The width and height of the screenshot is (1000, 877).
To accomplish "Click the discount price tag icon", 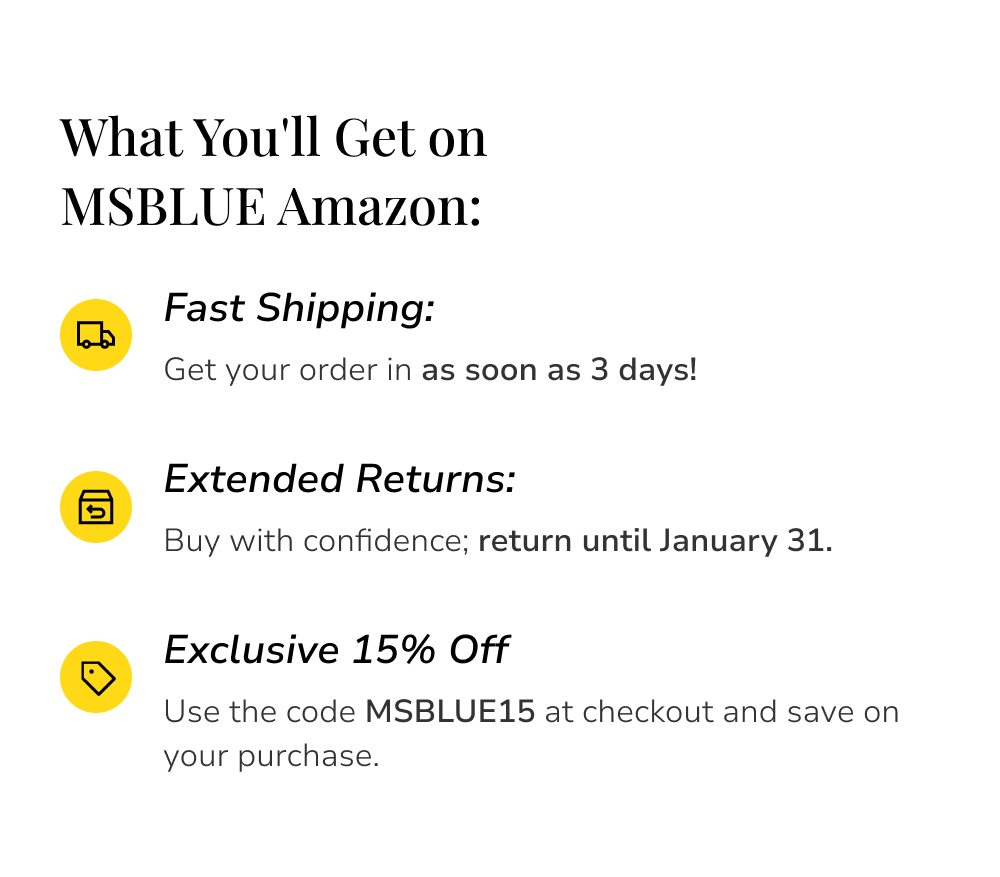I will 96,677.
